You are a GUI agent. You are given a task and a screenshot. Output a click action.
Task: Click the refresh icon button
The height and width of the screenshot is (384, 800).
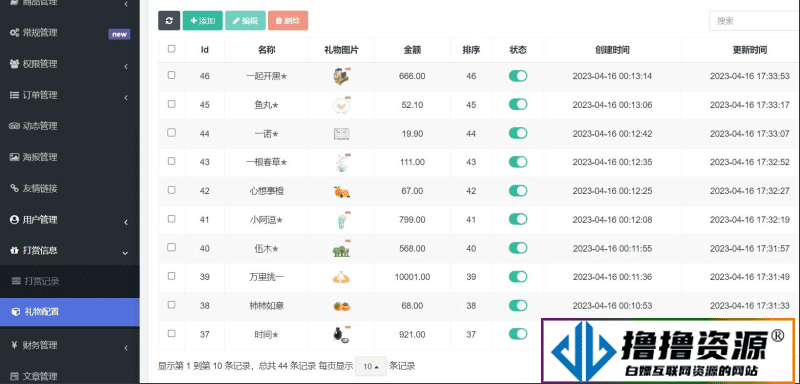pos(169,21)
